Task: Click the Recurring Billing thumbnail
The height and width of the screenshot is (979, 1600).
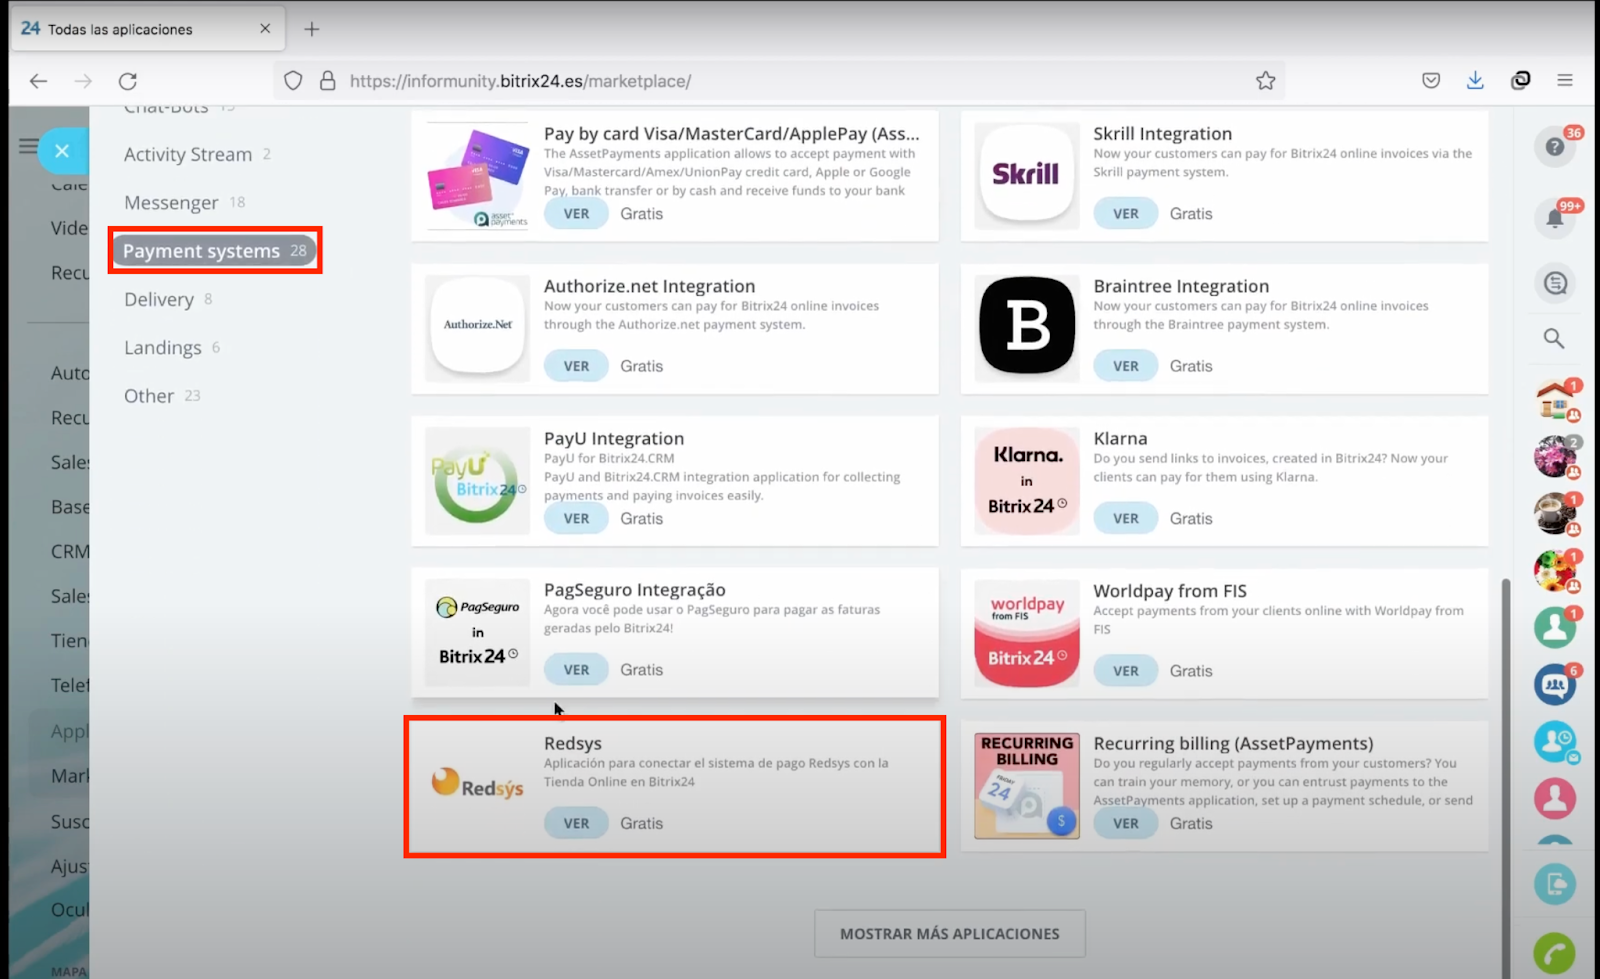Action: [1027, 785]
